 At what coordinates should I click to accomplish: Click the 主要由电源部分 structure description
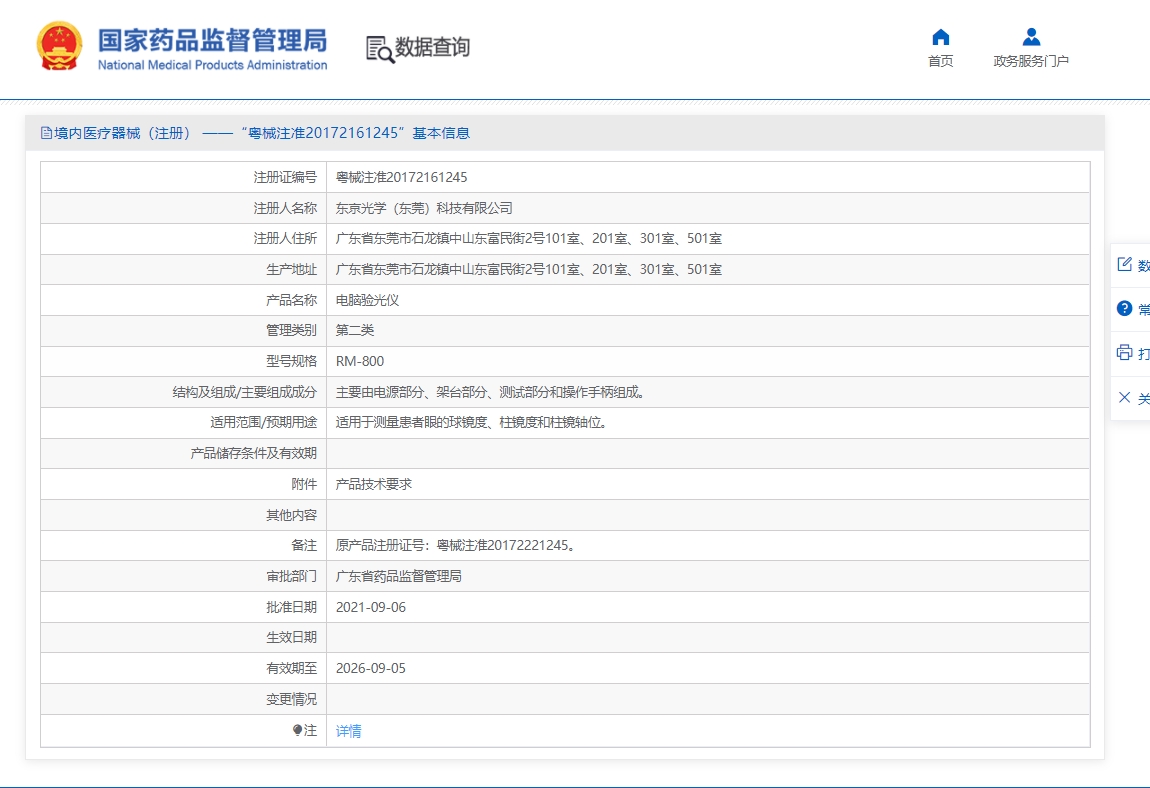tap(491, 393)
